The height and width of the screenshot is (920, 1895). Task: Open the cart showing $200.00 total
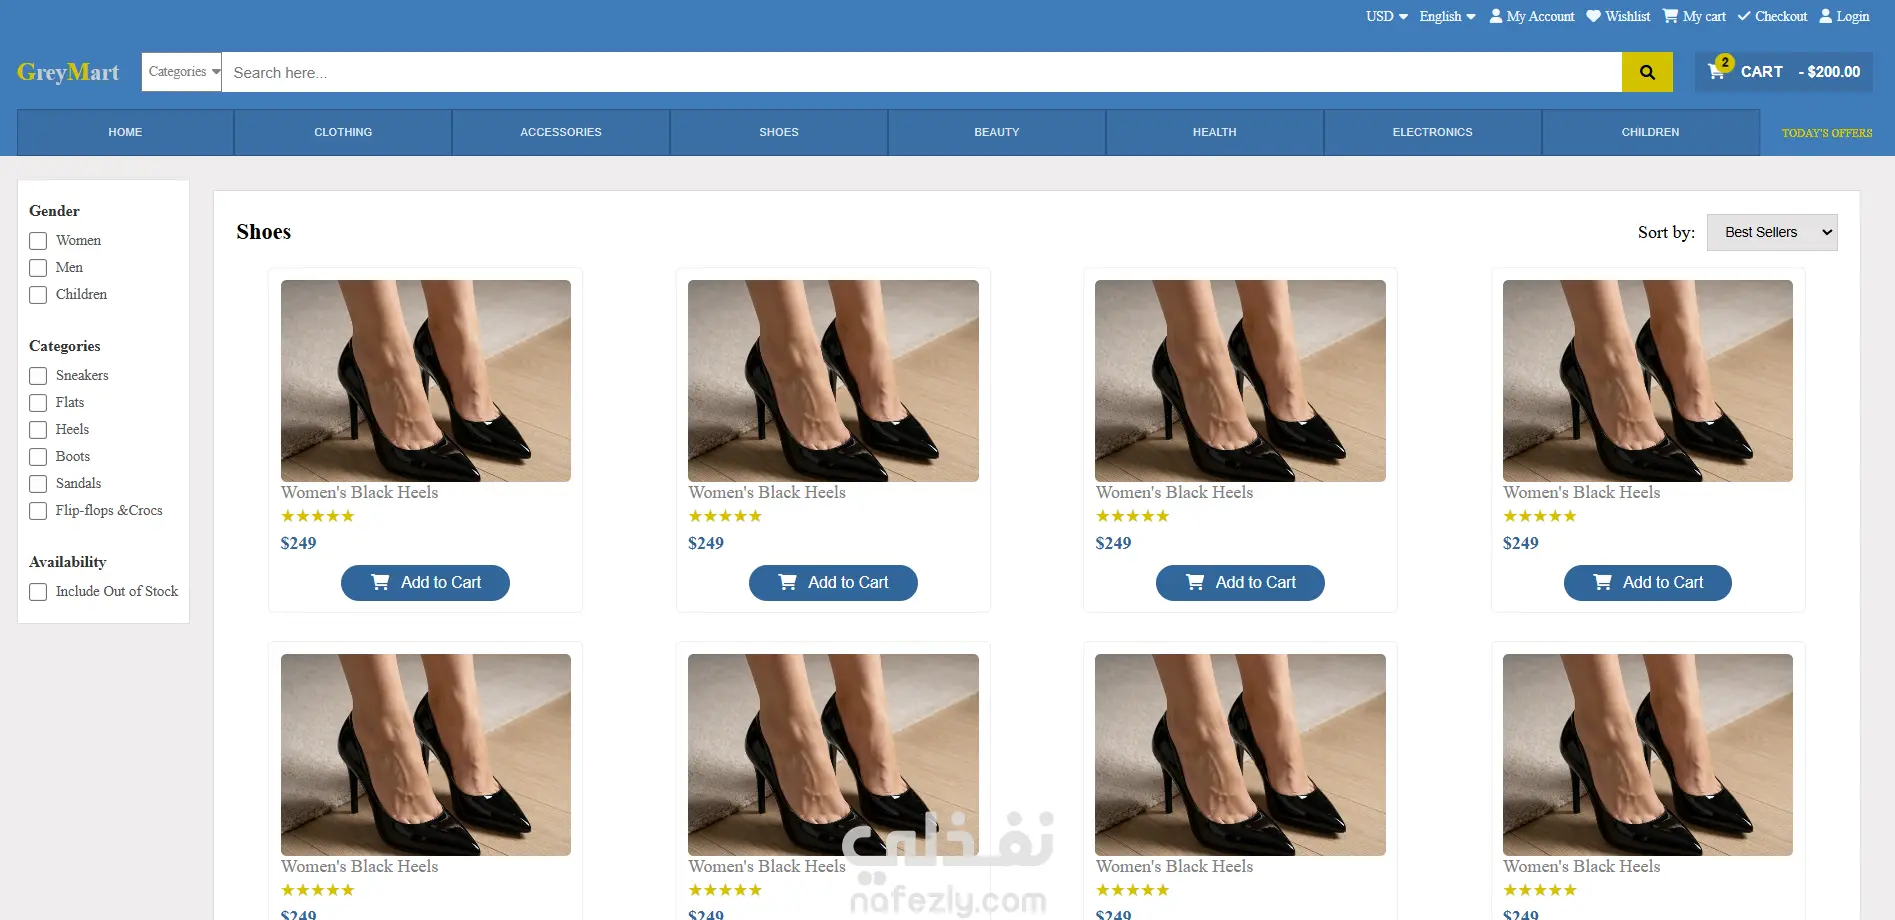[x=1784, y=72]
